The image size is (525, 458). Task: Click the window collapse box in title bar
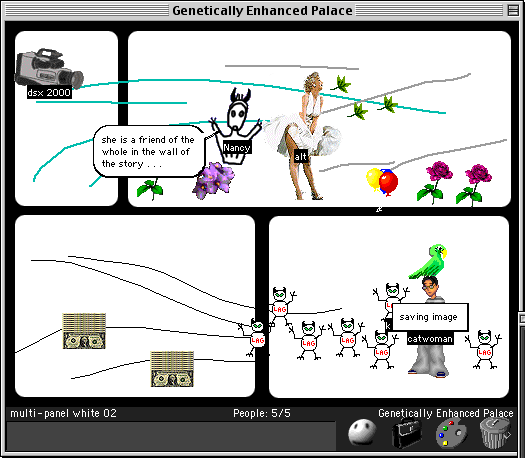click(x=513, y=10)
